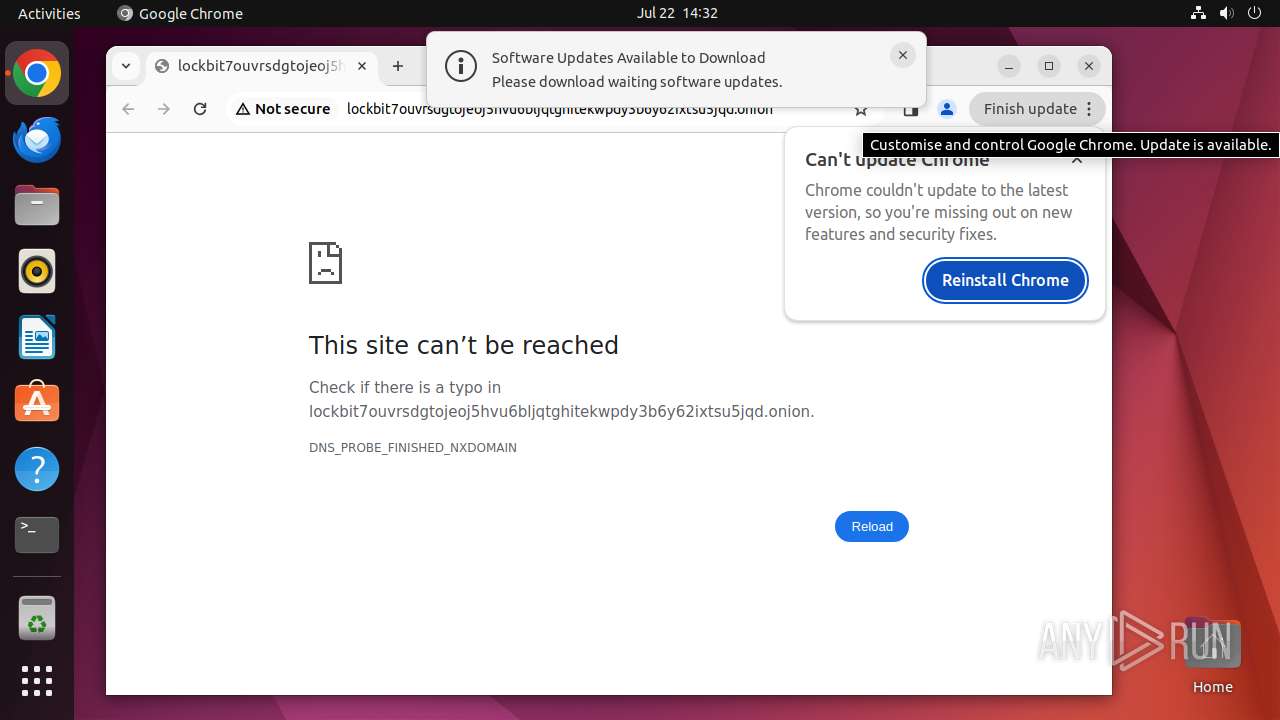The height and width of the screenshot is (720, 1280).
Task: Launch Terminal from the dock
Action: tap(37, 535)
